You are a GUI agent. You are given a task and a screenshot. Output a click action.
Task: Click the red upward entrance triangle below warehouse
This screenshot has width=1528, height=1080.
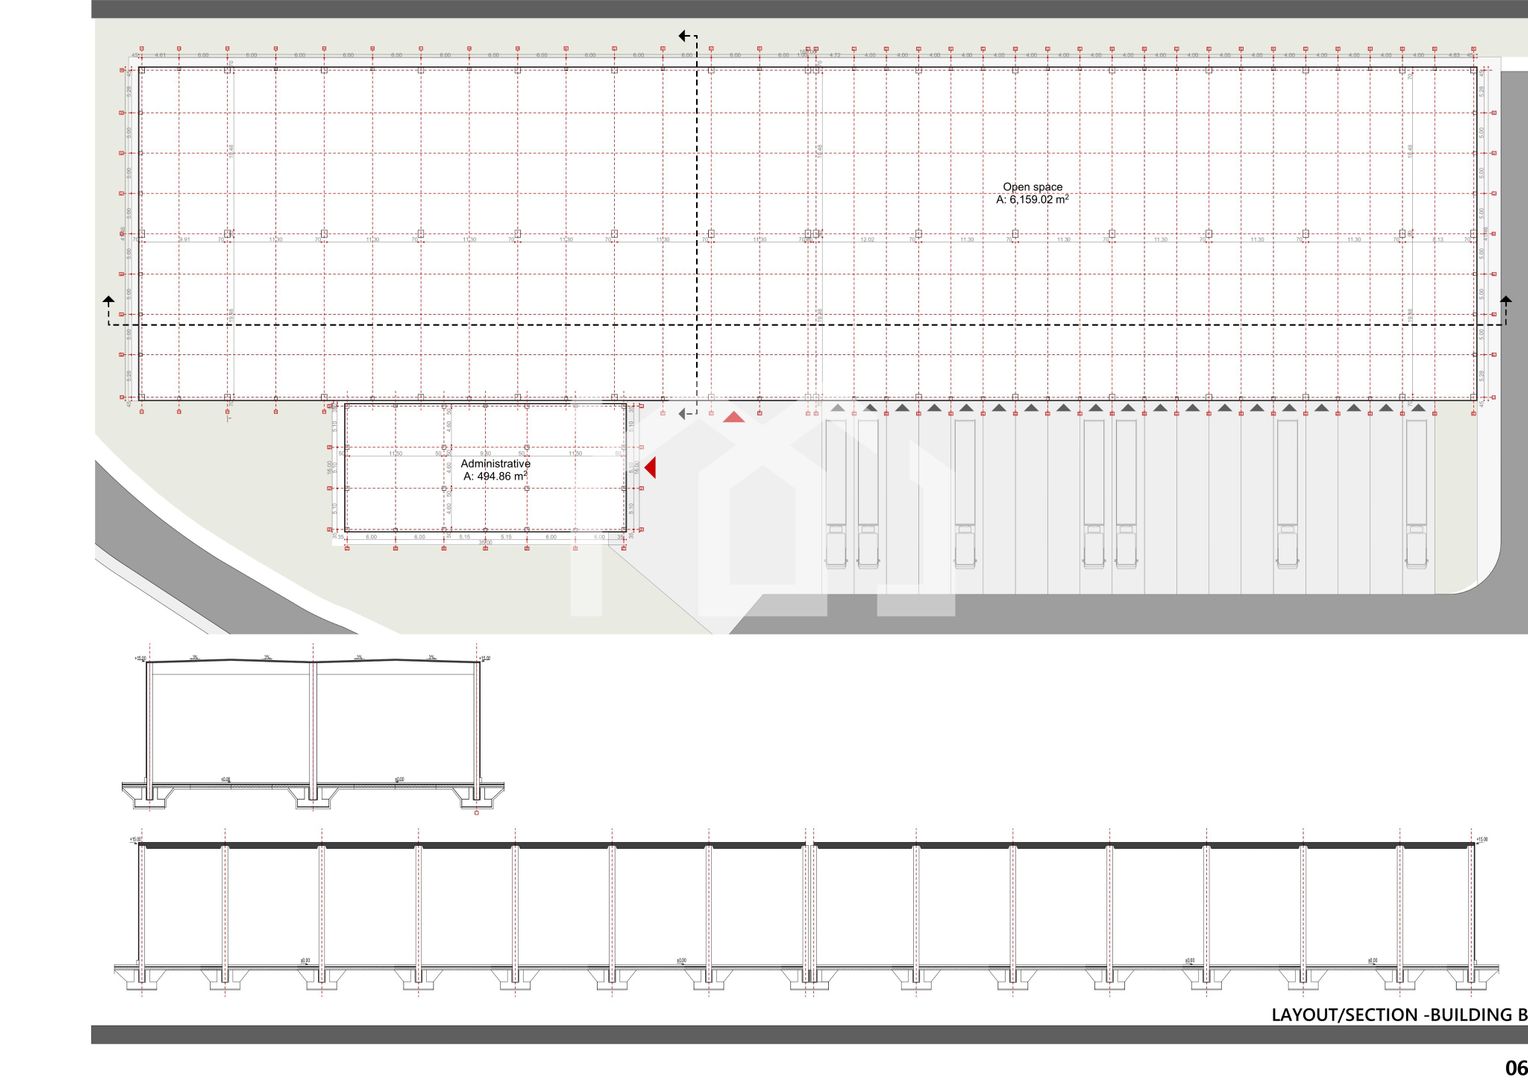point(734,416)
